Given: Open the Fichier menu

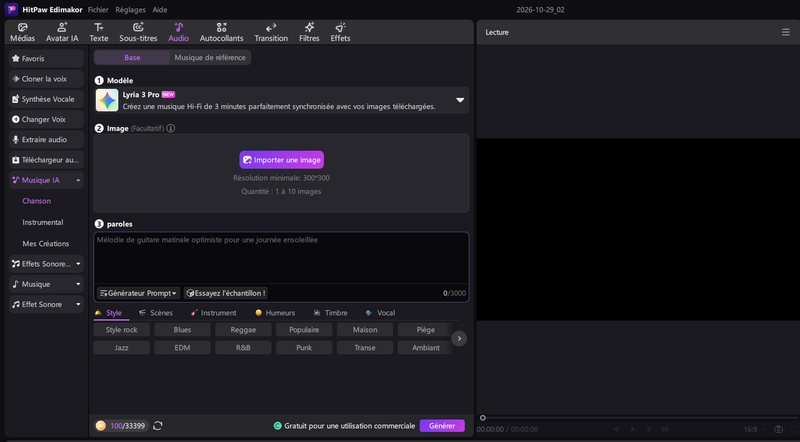Looking at the screenshot, I should pos(98,10).
